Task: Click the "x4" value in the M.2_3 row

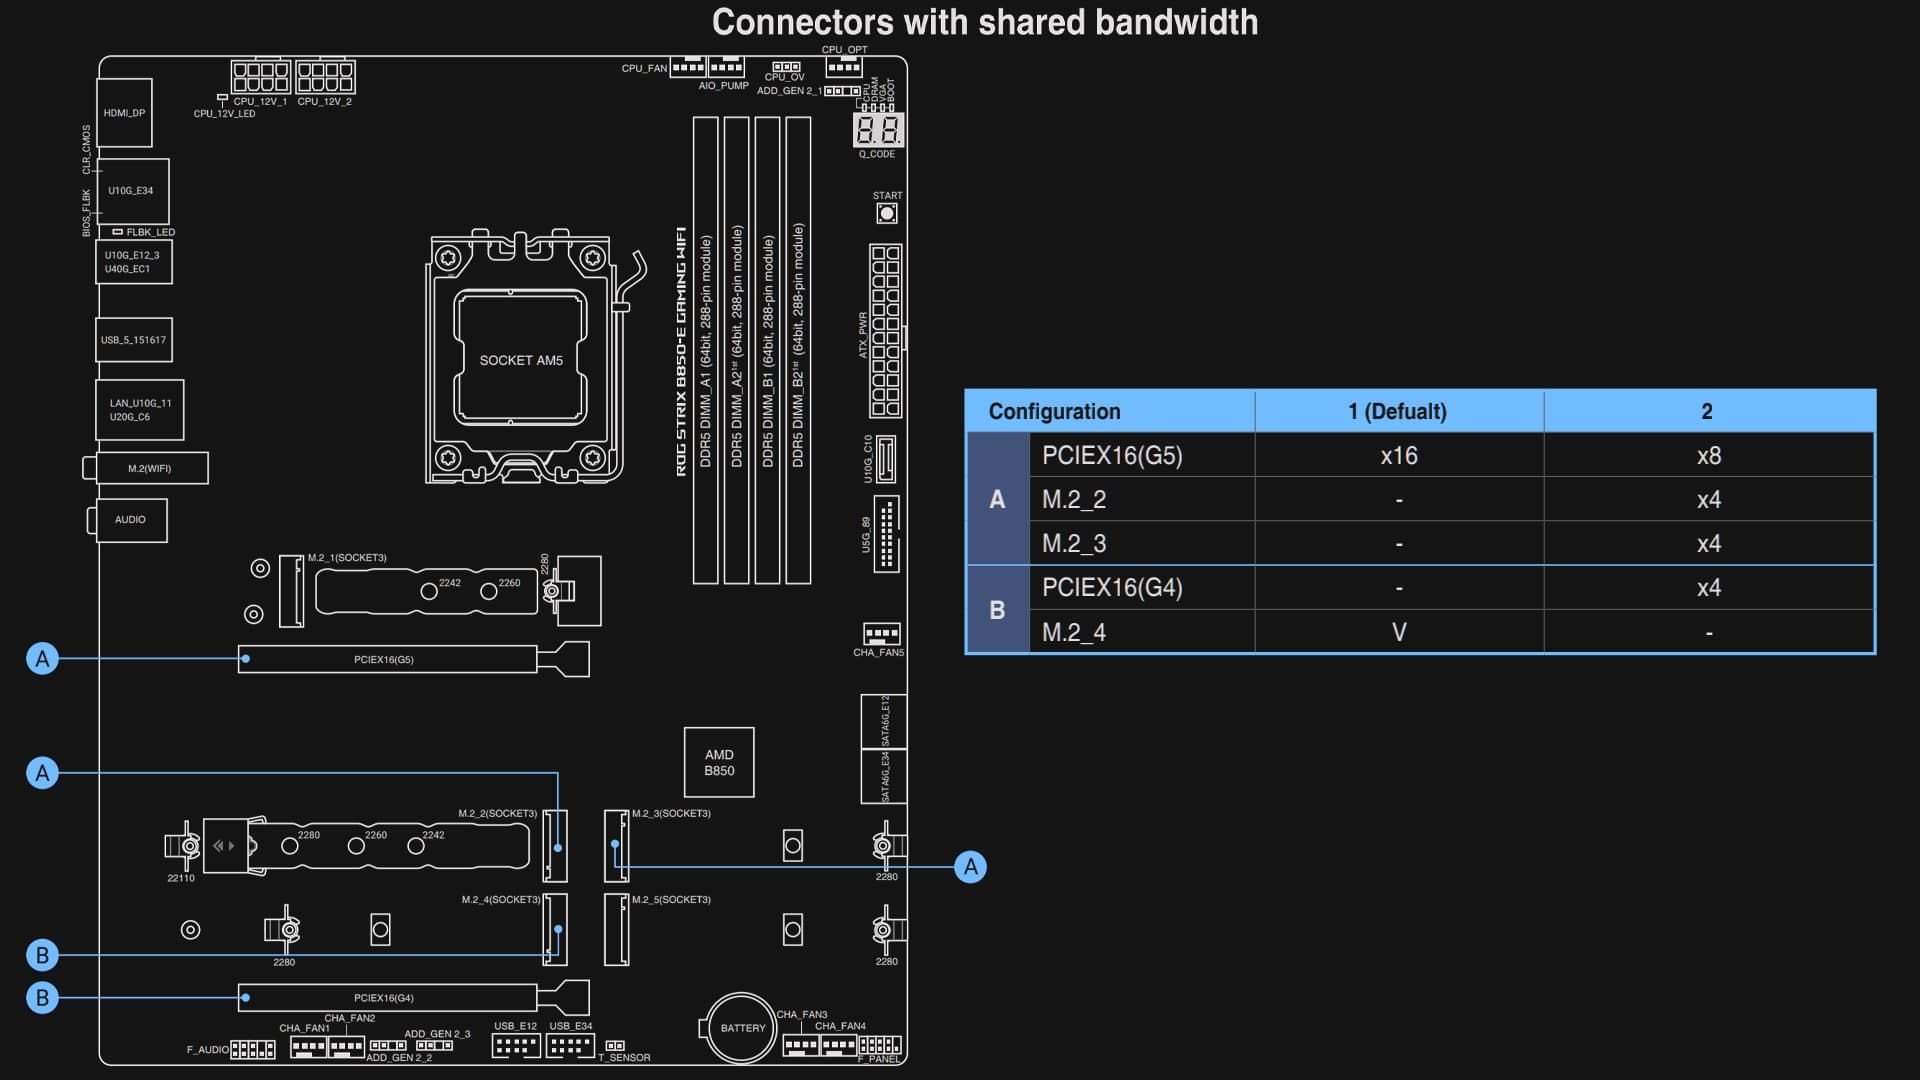Action: (1709, 544)
